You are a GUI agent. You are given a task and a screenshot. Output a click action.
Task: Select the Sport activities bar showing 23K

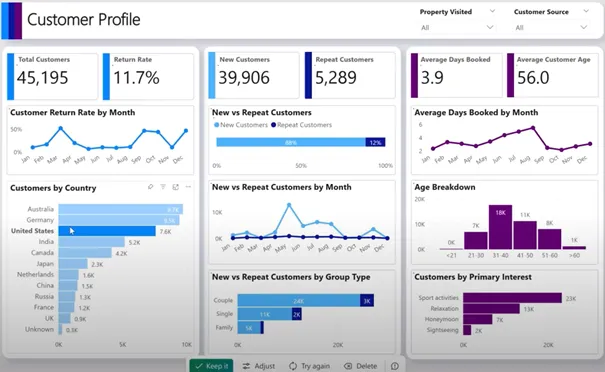coord(512,298)
